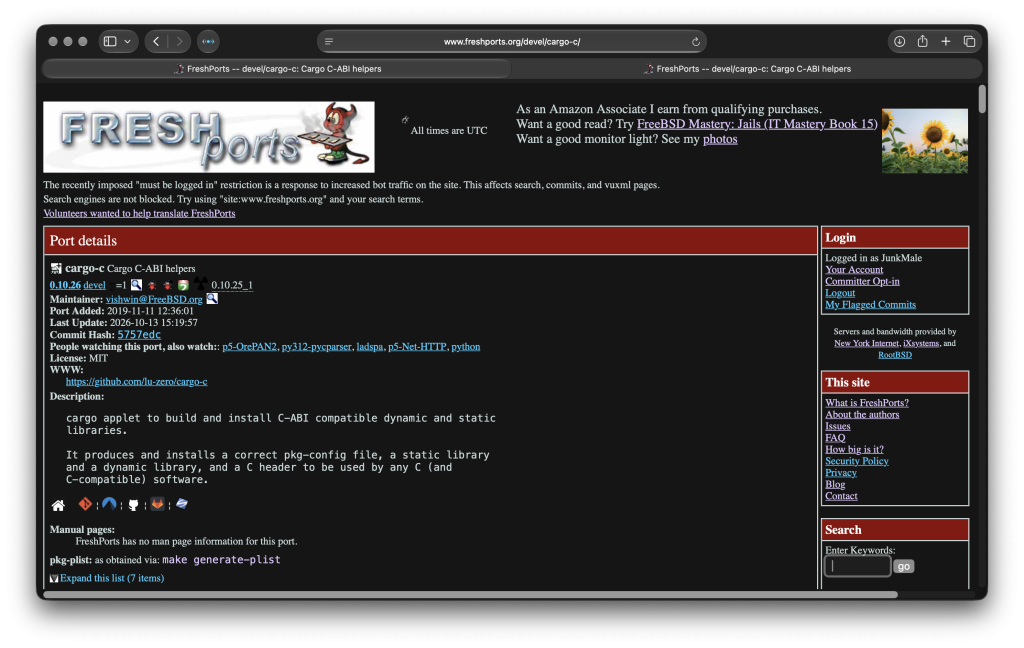Screen dimensions: 1024x648
Task: Open the ladspa port link
Action: [370, 347]
